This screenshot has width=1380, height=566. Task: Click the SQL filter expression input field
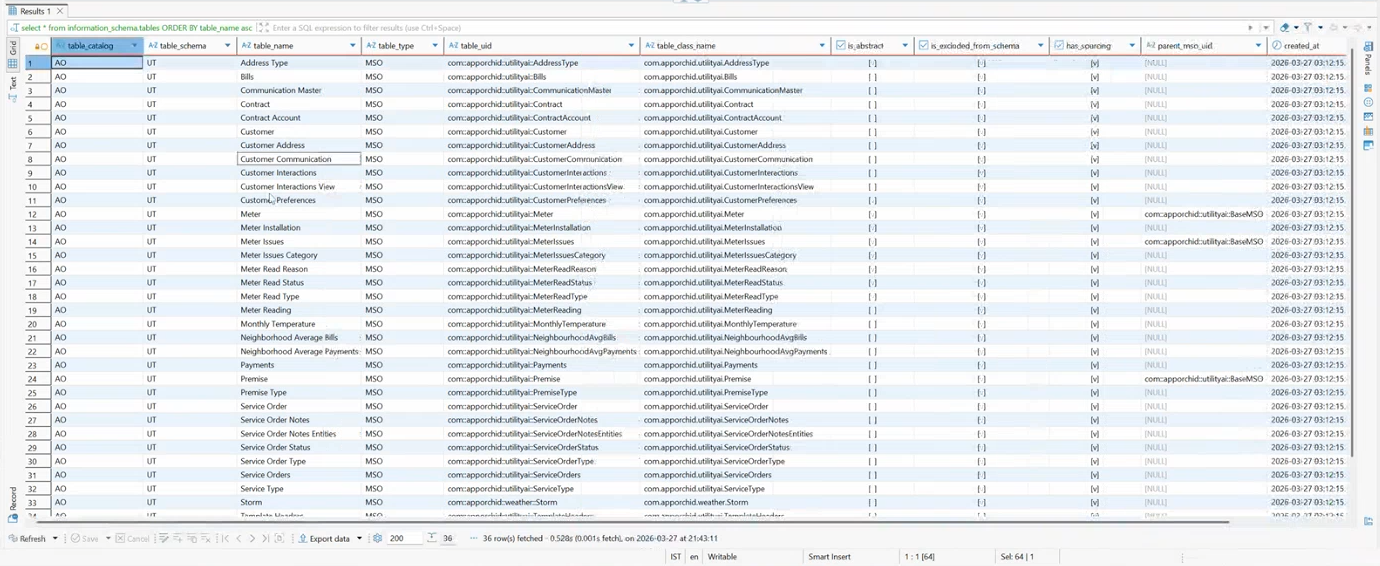[x=755, y=28]
